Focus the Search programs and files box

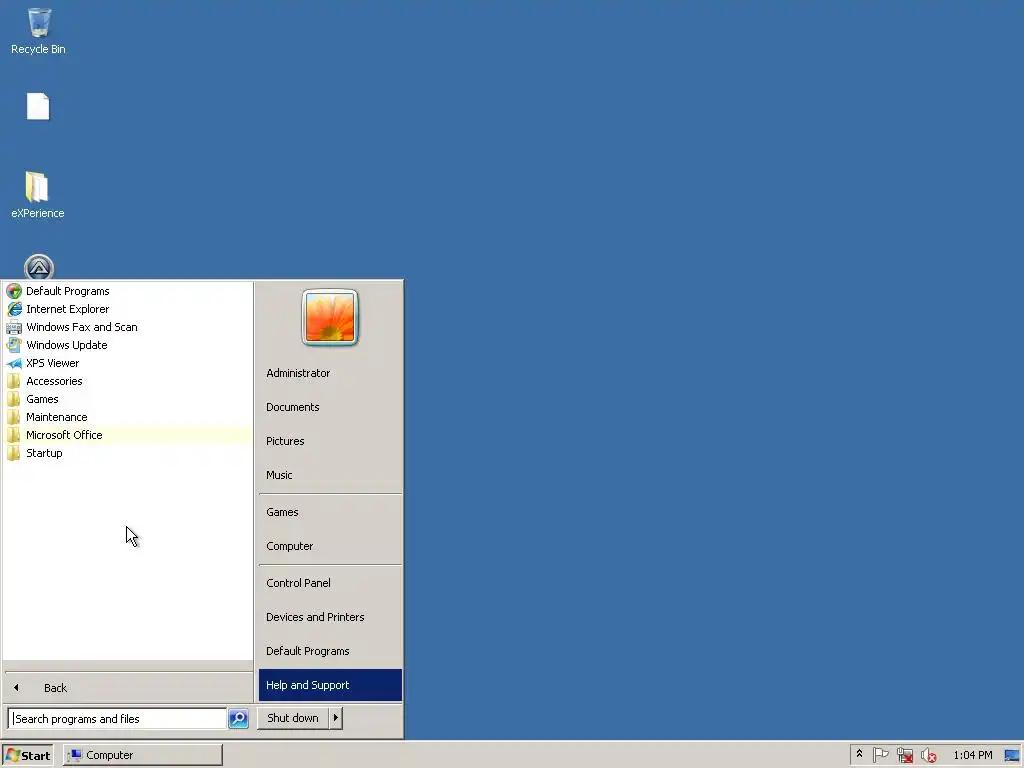[118, 718]
